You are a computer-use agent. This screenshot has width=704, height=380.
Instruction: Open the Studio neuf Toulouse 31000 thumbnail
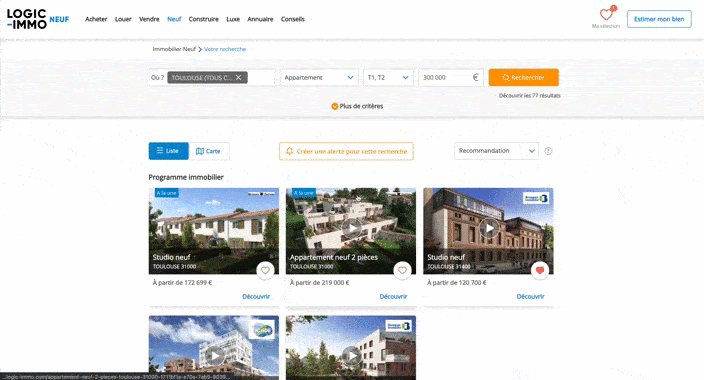[x=214, y=231]
